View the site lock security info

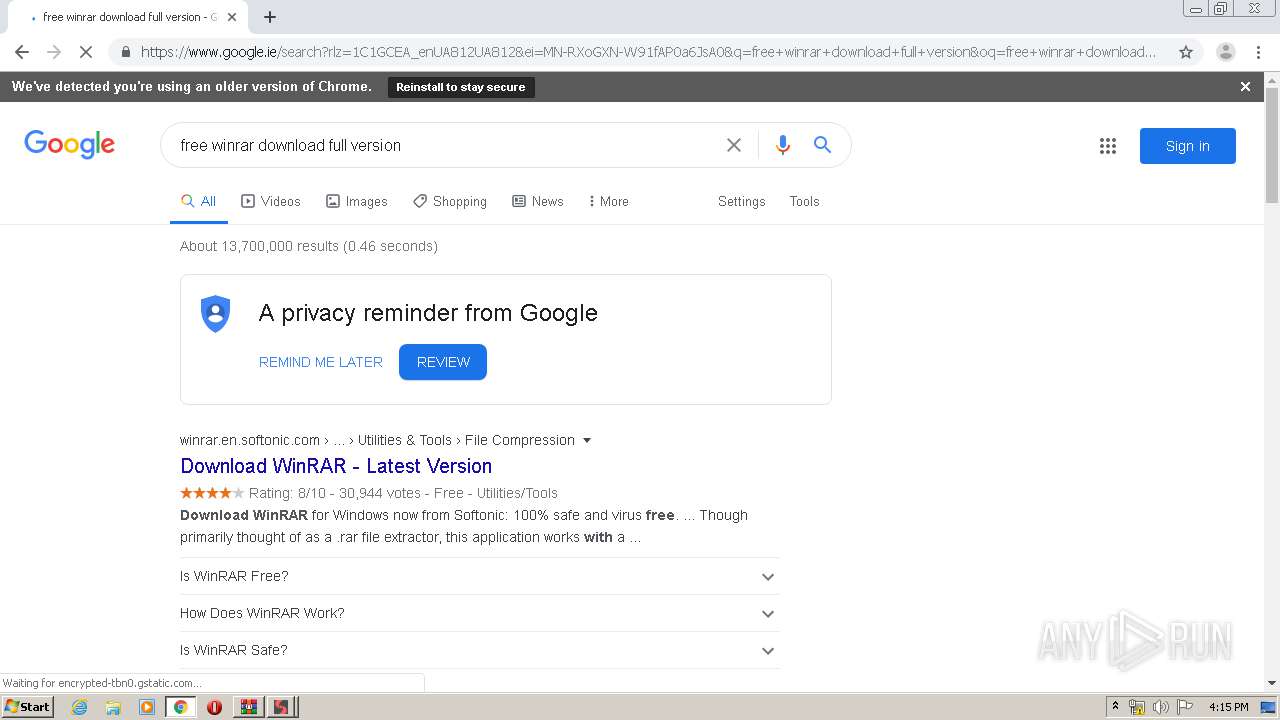(124, 52)
